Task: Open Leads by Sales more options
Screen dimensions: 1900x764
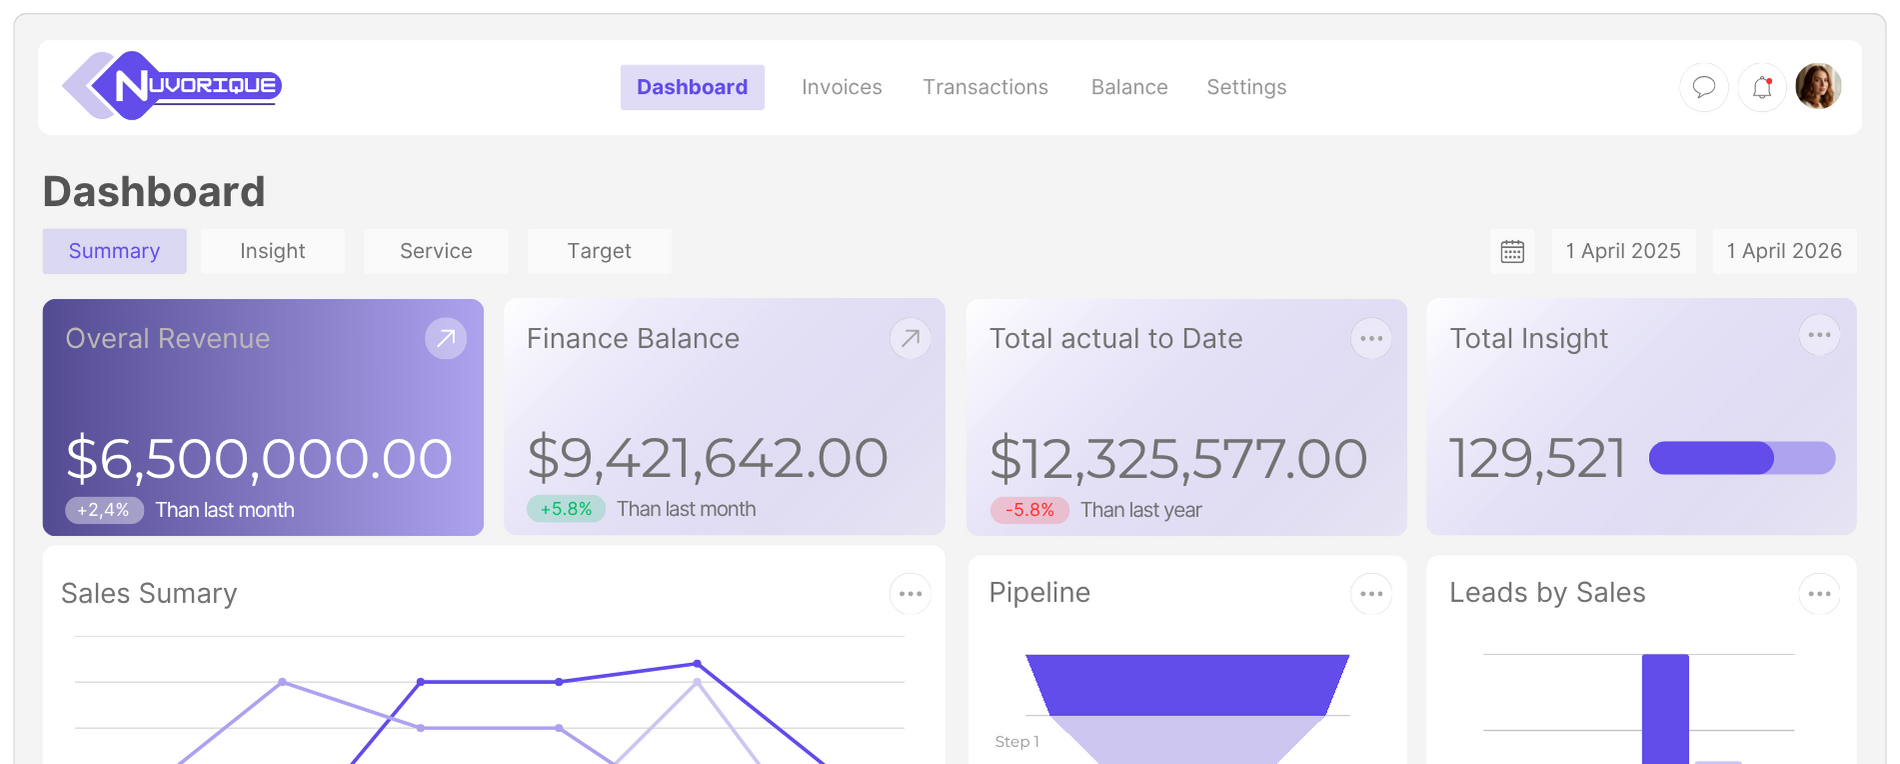Action: [1819, 594]
